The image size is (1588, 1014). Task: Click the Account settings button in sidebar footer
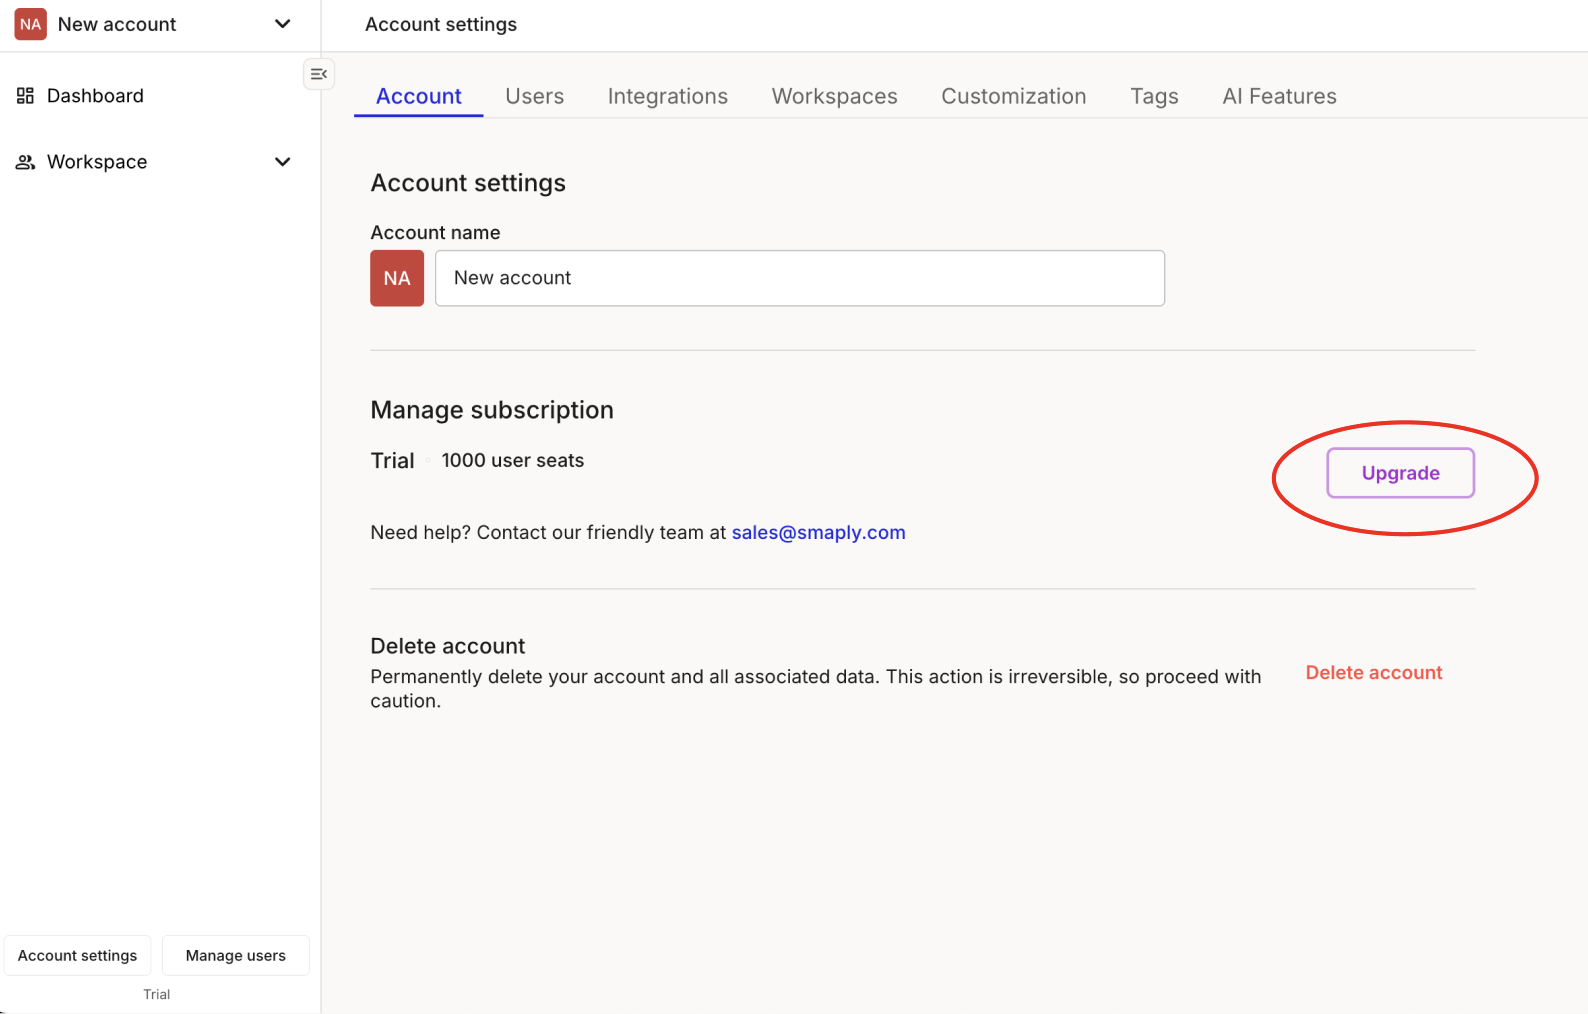click(78, 956)
